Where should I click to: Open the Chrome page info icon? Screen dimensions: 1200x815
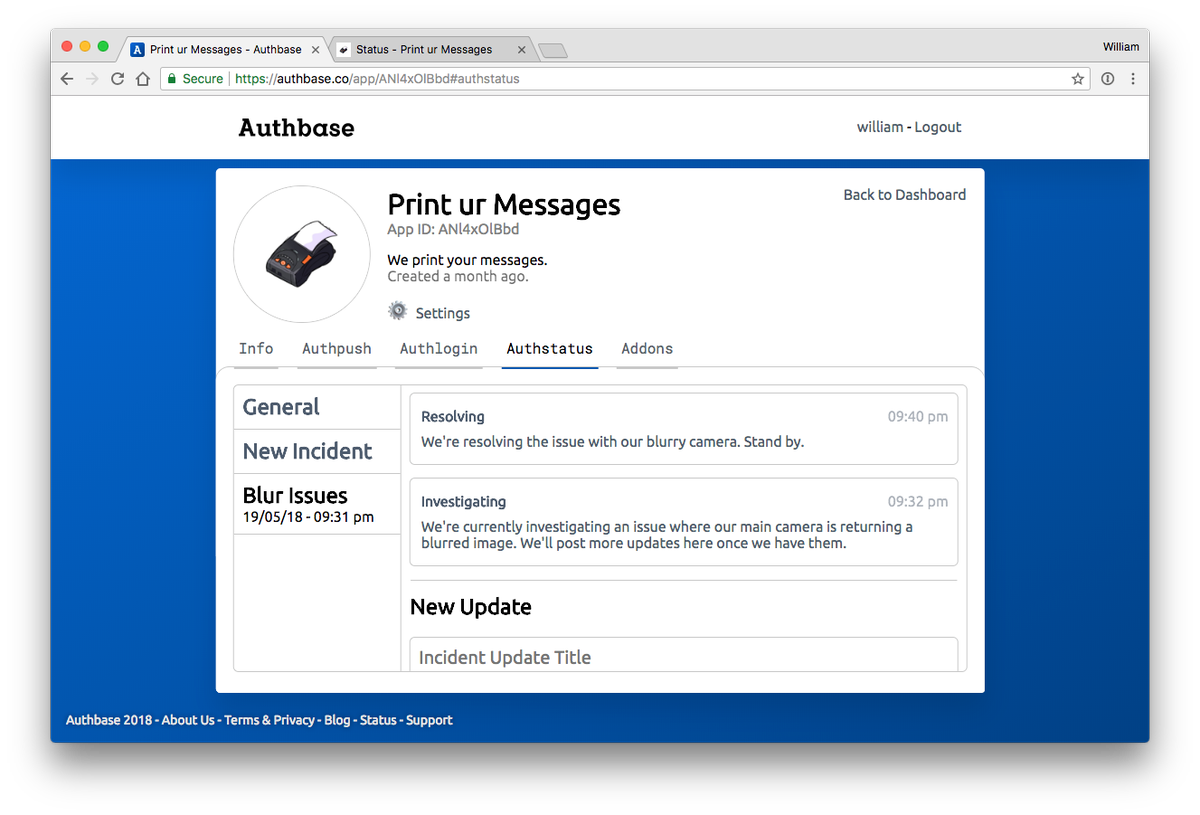pos(1108,78)
